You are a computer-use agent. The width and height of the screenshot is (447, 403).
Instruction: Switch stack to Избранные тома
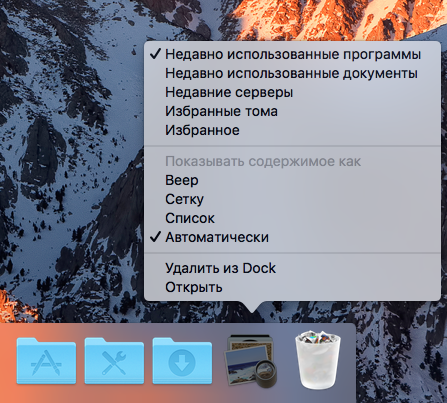pos(292,111)
